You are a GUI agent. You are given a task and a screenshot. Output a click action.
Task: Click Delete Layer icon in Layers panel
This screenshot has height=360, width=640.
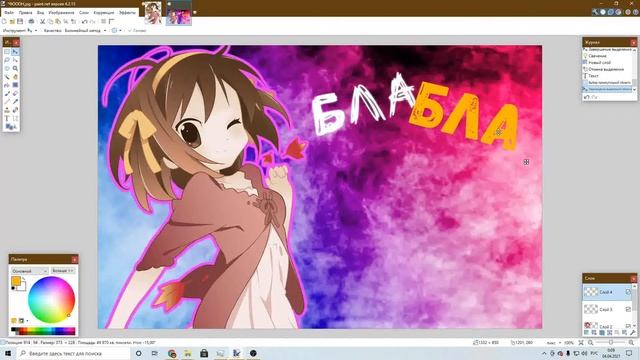click(x=594, y=332)
